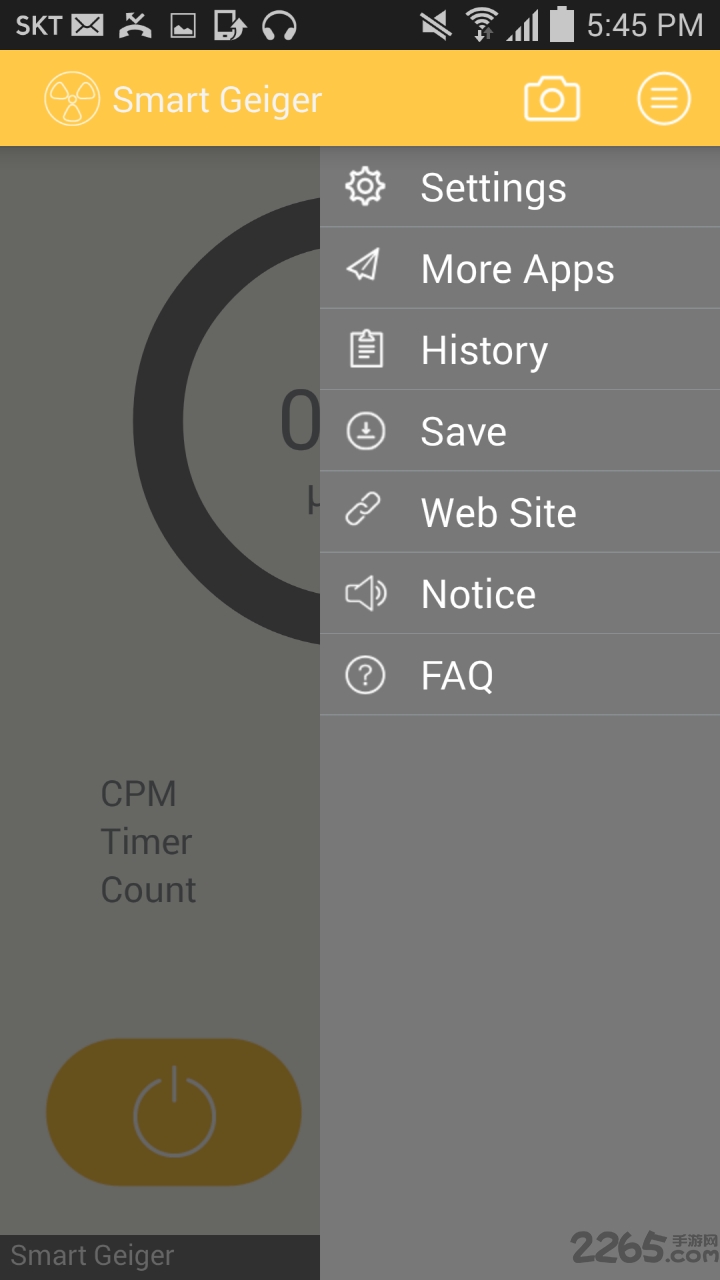Tap the radiation logo icon
The width and height of the screenshot is (720, 1280).
coord(72,99)
